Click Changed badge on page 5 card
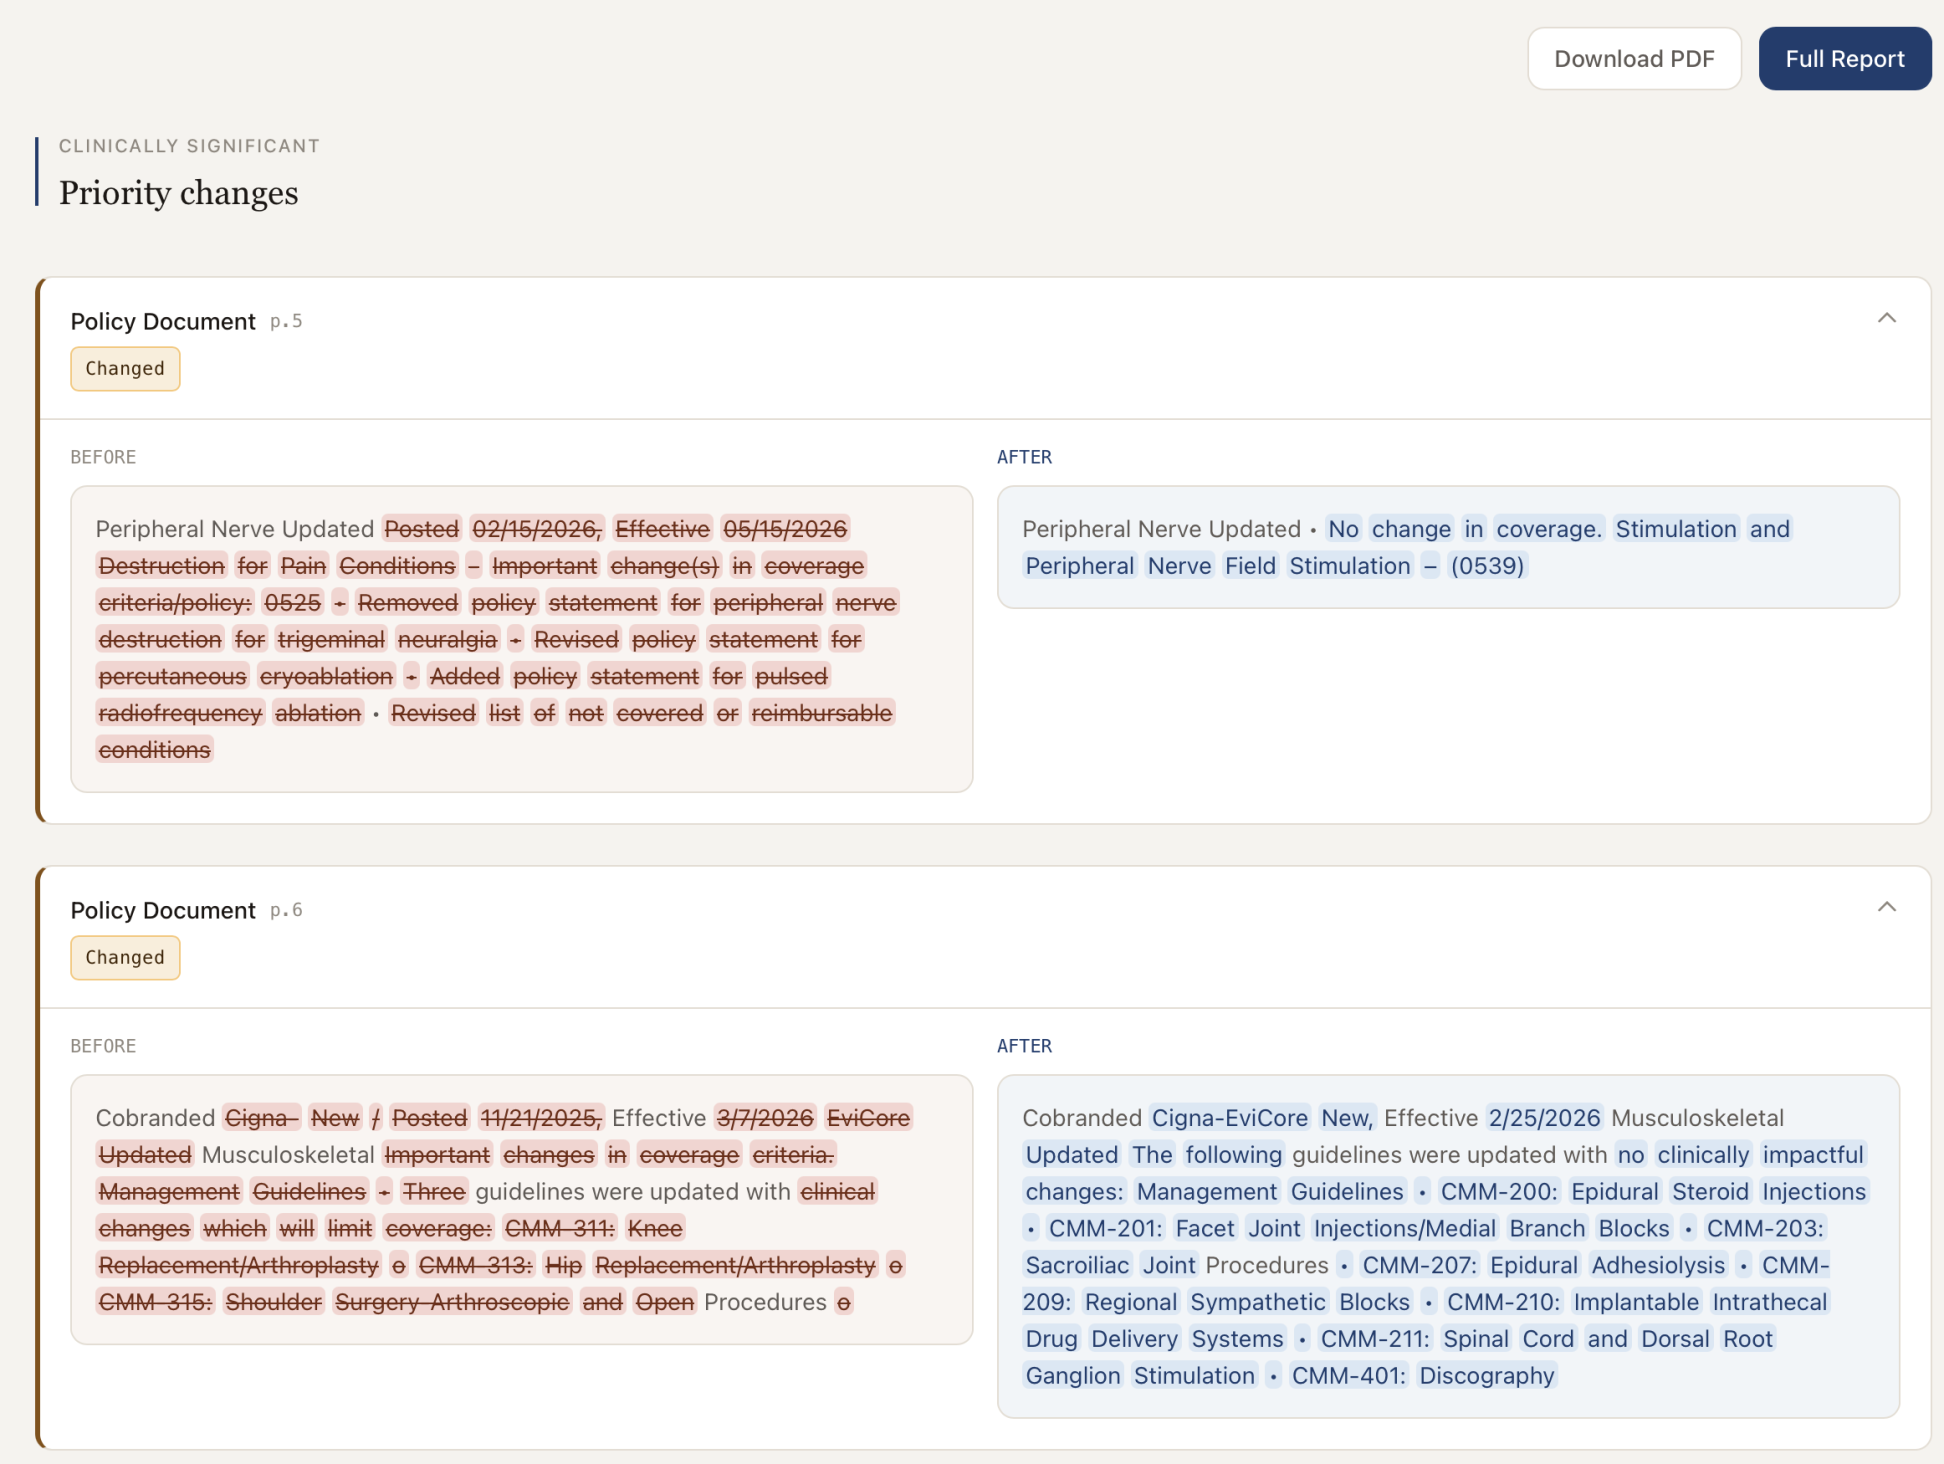Viewport: 1944px width, 1464px height. pos(125,369)
